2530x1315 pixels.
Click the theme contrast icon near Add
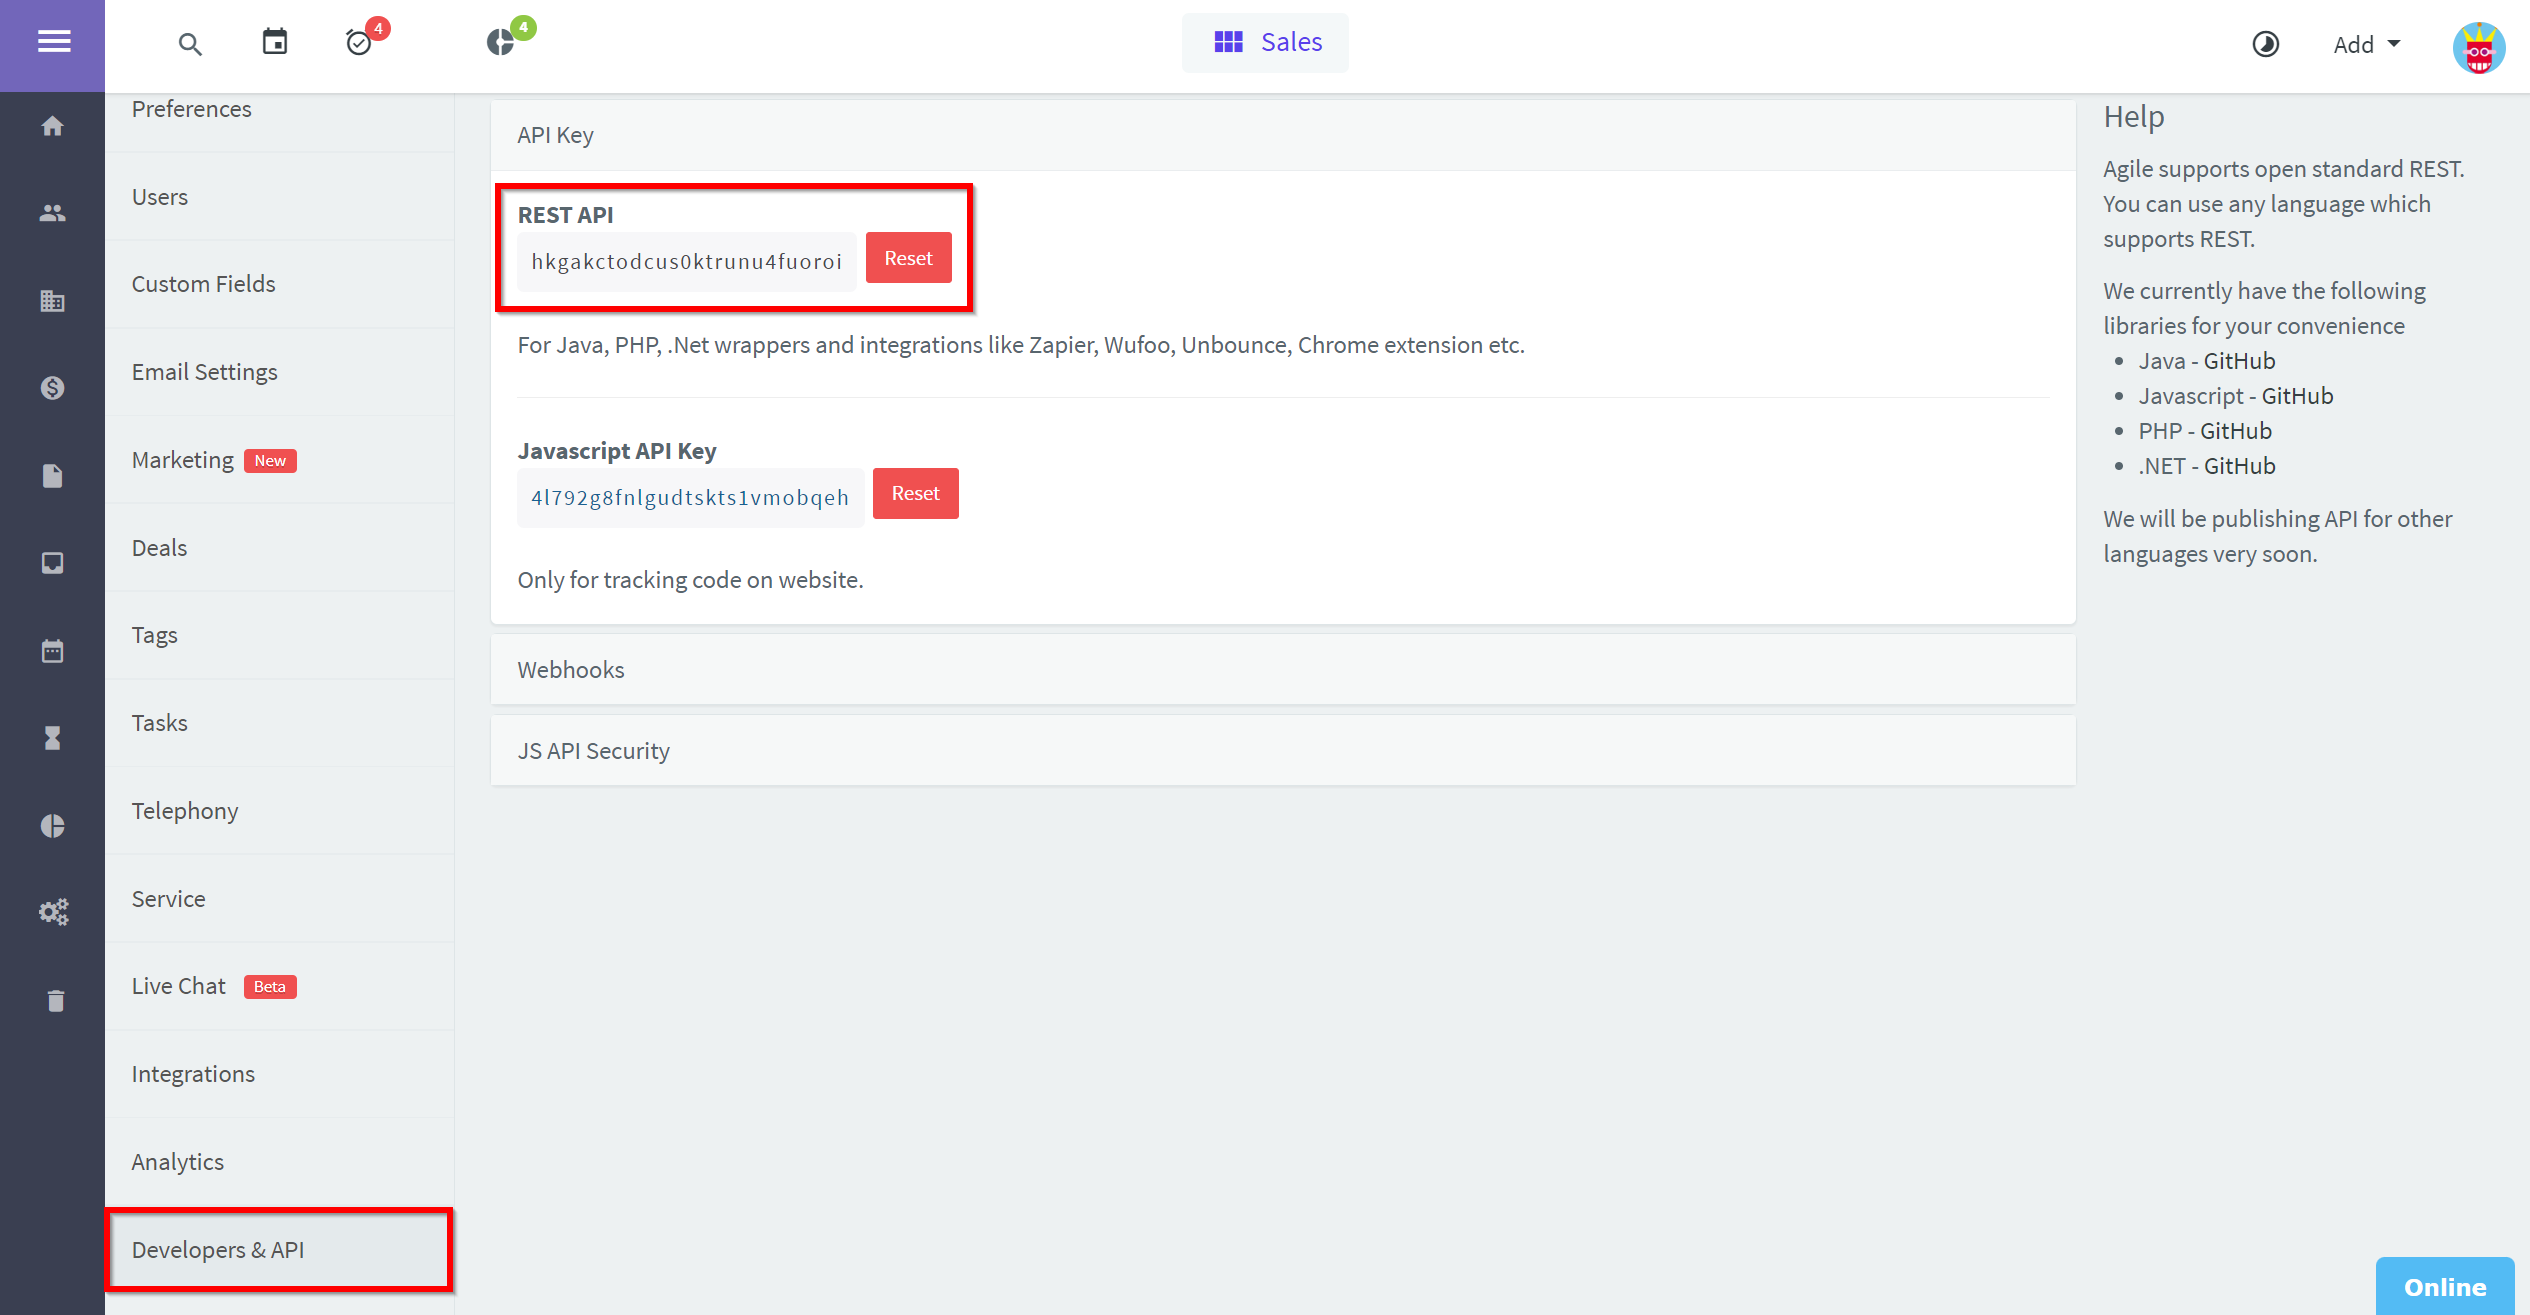click(2265, 44)
